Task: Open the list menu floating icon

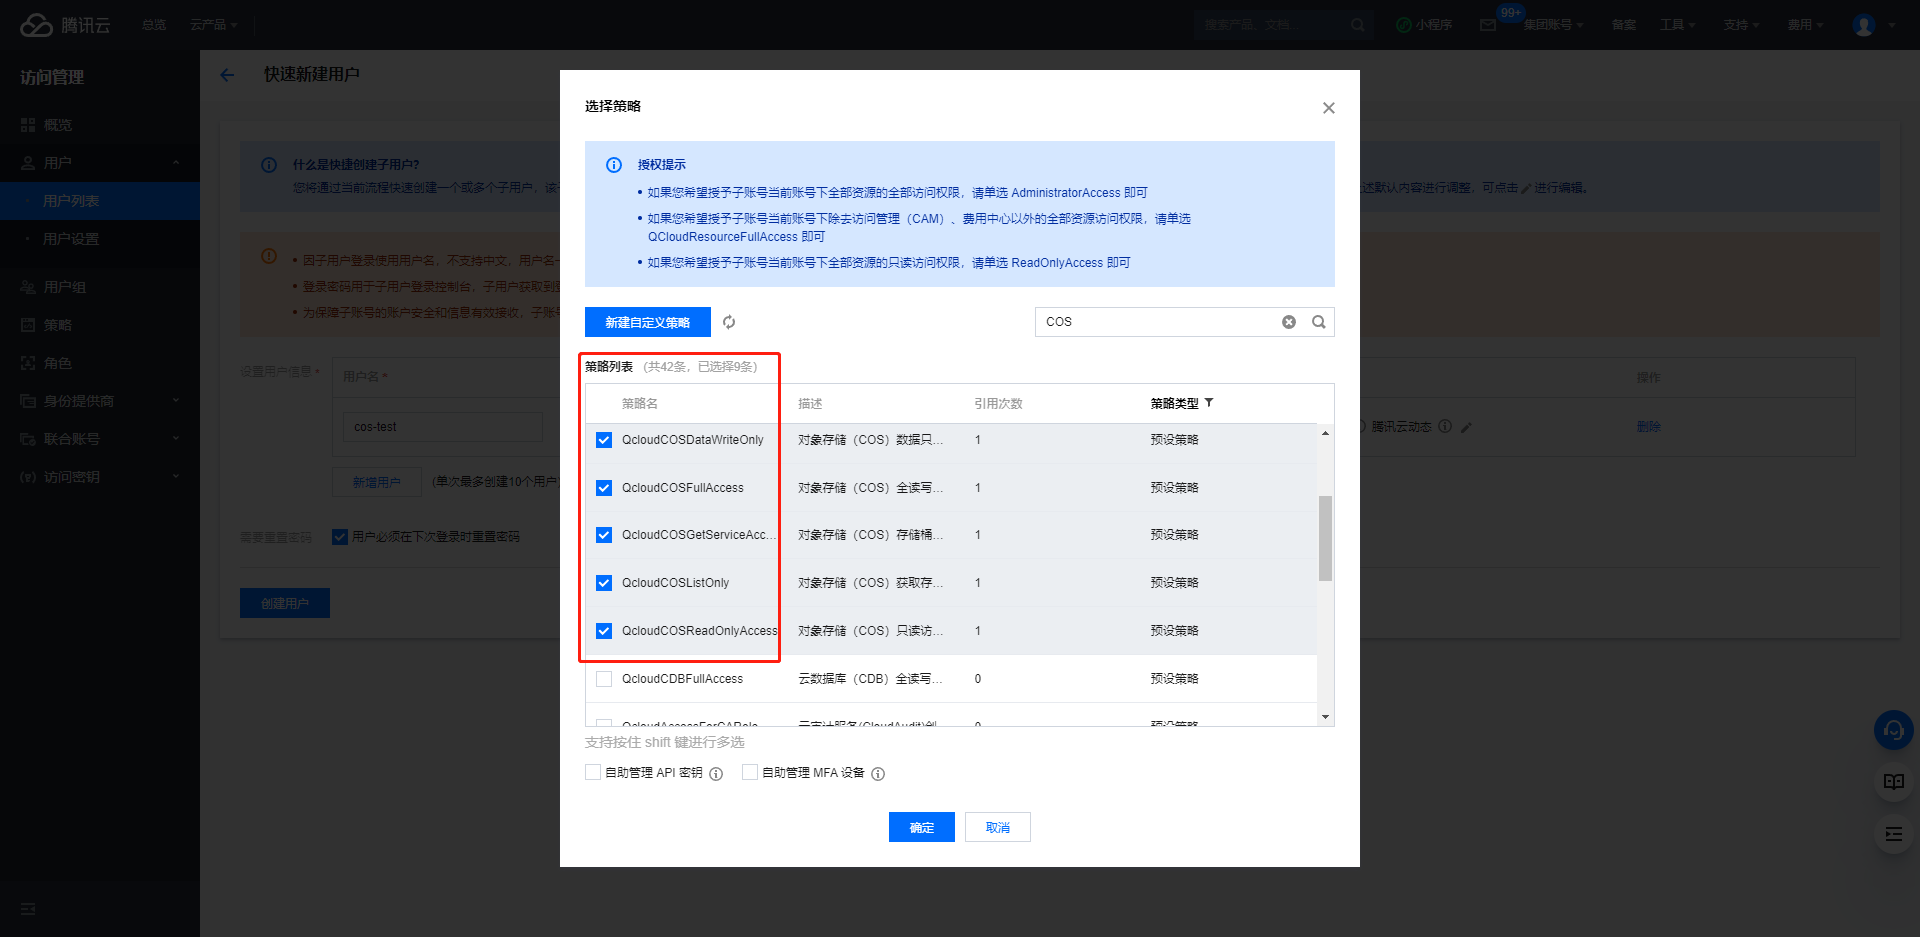Action: 1894,834
